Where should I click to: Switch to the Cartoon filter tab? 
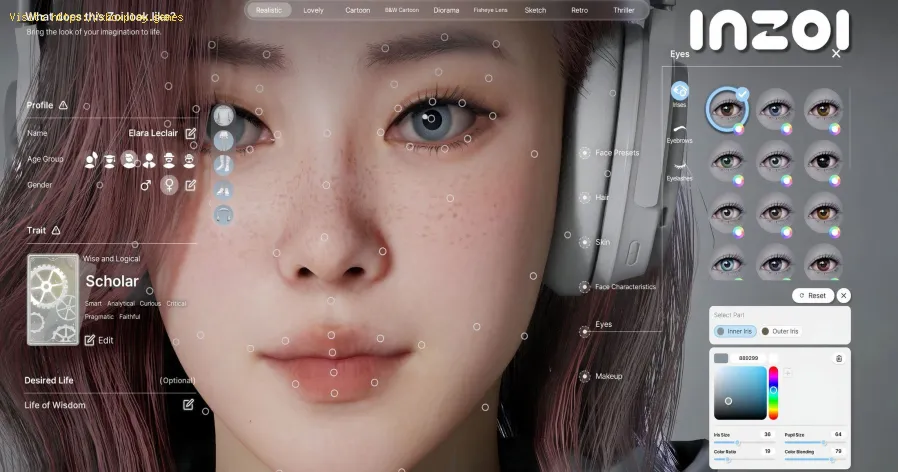coord(357,10)
